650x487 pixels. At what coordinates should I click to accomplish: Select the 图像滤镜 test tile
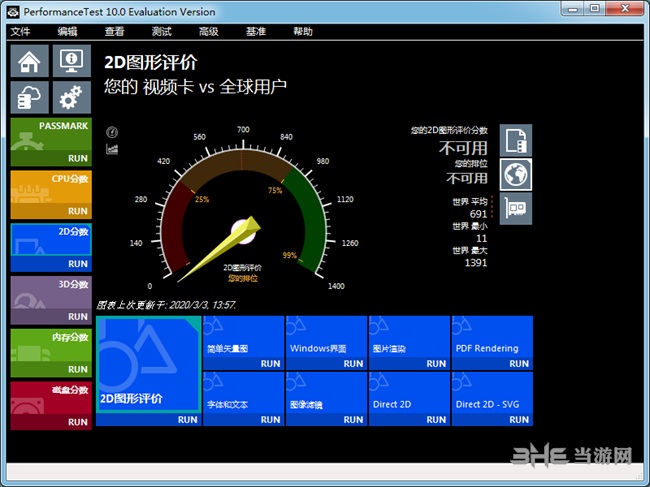327,393
